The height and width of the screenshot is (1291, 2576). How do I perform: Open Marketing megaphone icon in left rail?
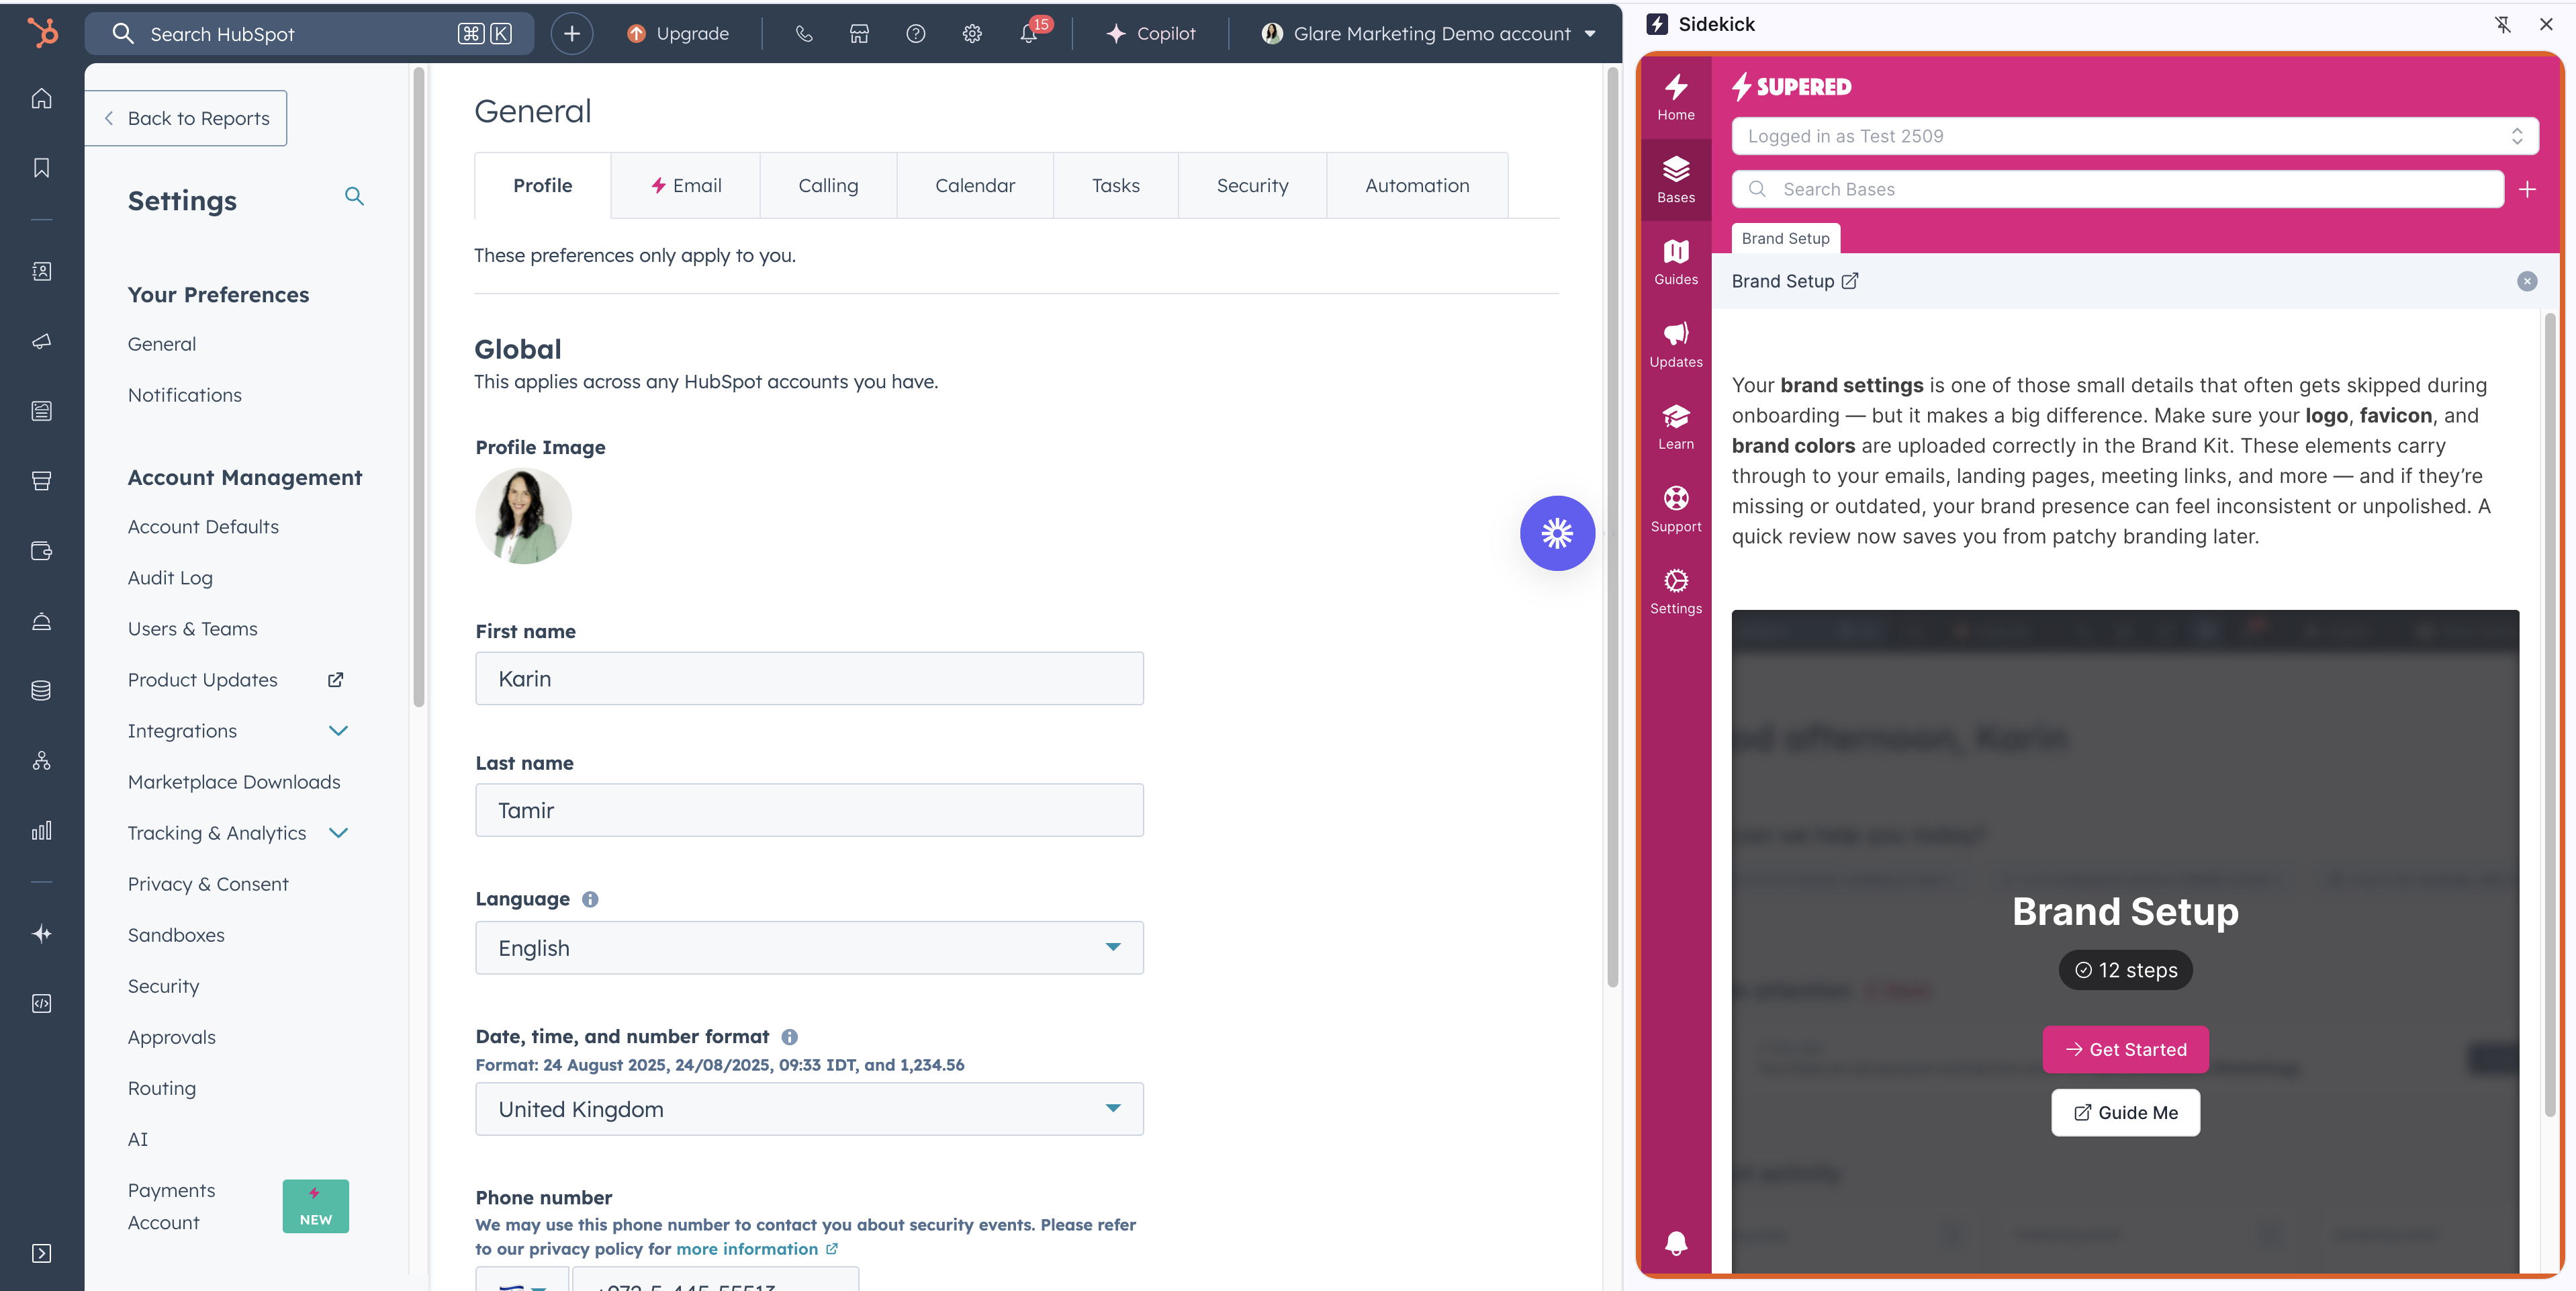tap(41, 341)
